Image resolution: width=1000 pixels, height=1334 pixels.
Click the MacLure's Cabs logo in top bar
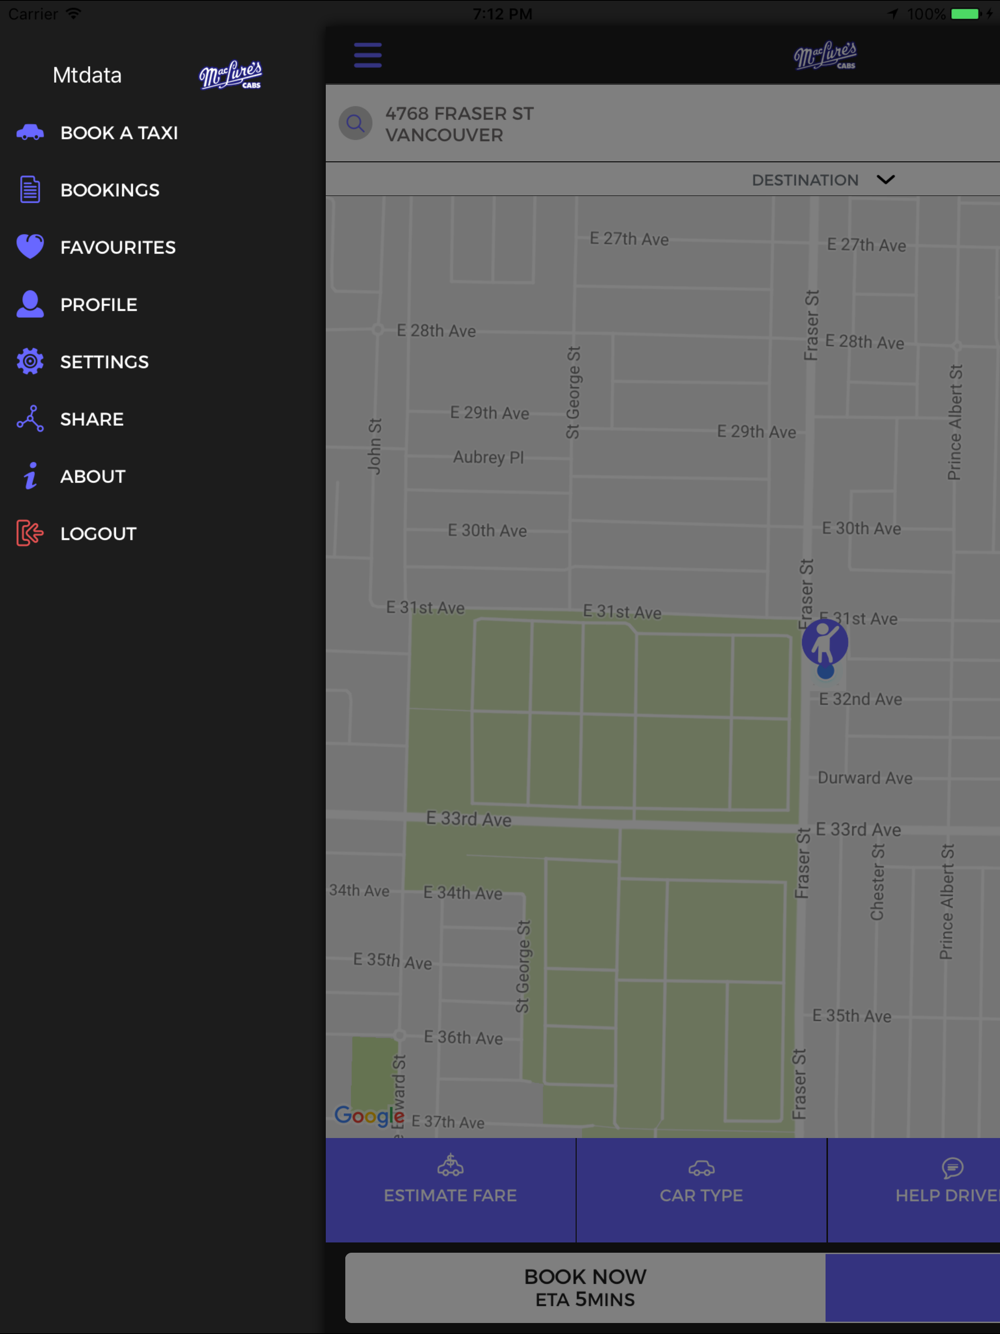(825, 56)
